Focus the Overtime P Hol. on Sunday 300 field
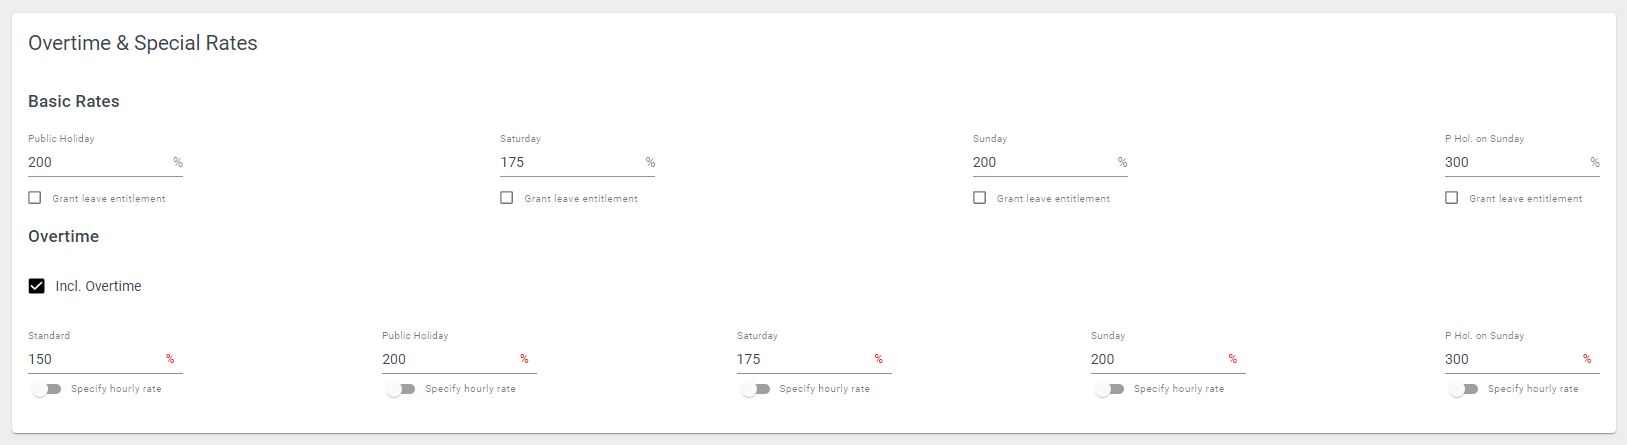1627x445 pixels. click(1522, 359)
